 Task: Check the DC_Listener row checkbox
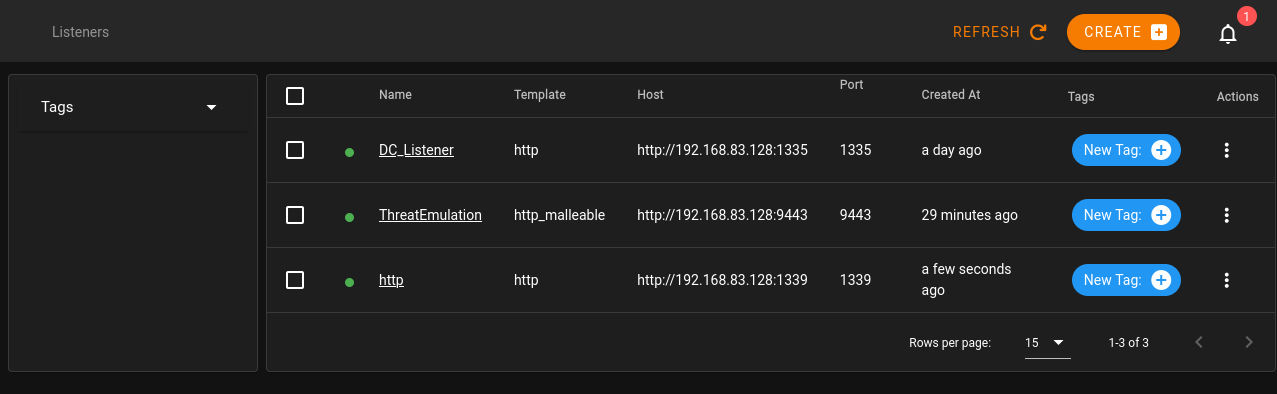point(295,150)
